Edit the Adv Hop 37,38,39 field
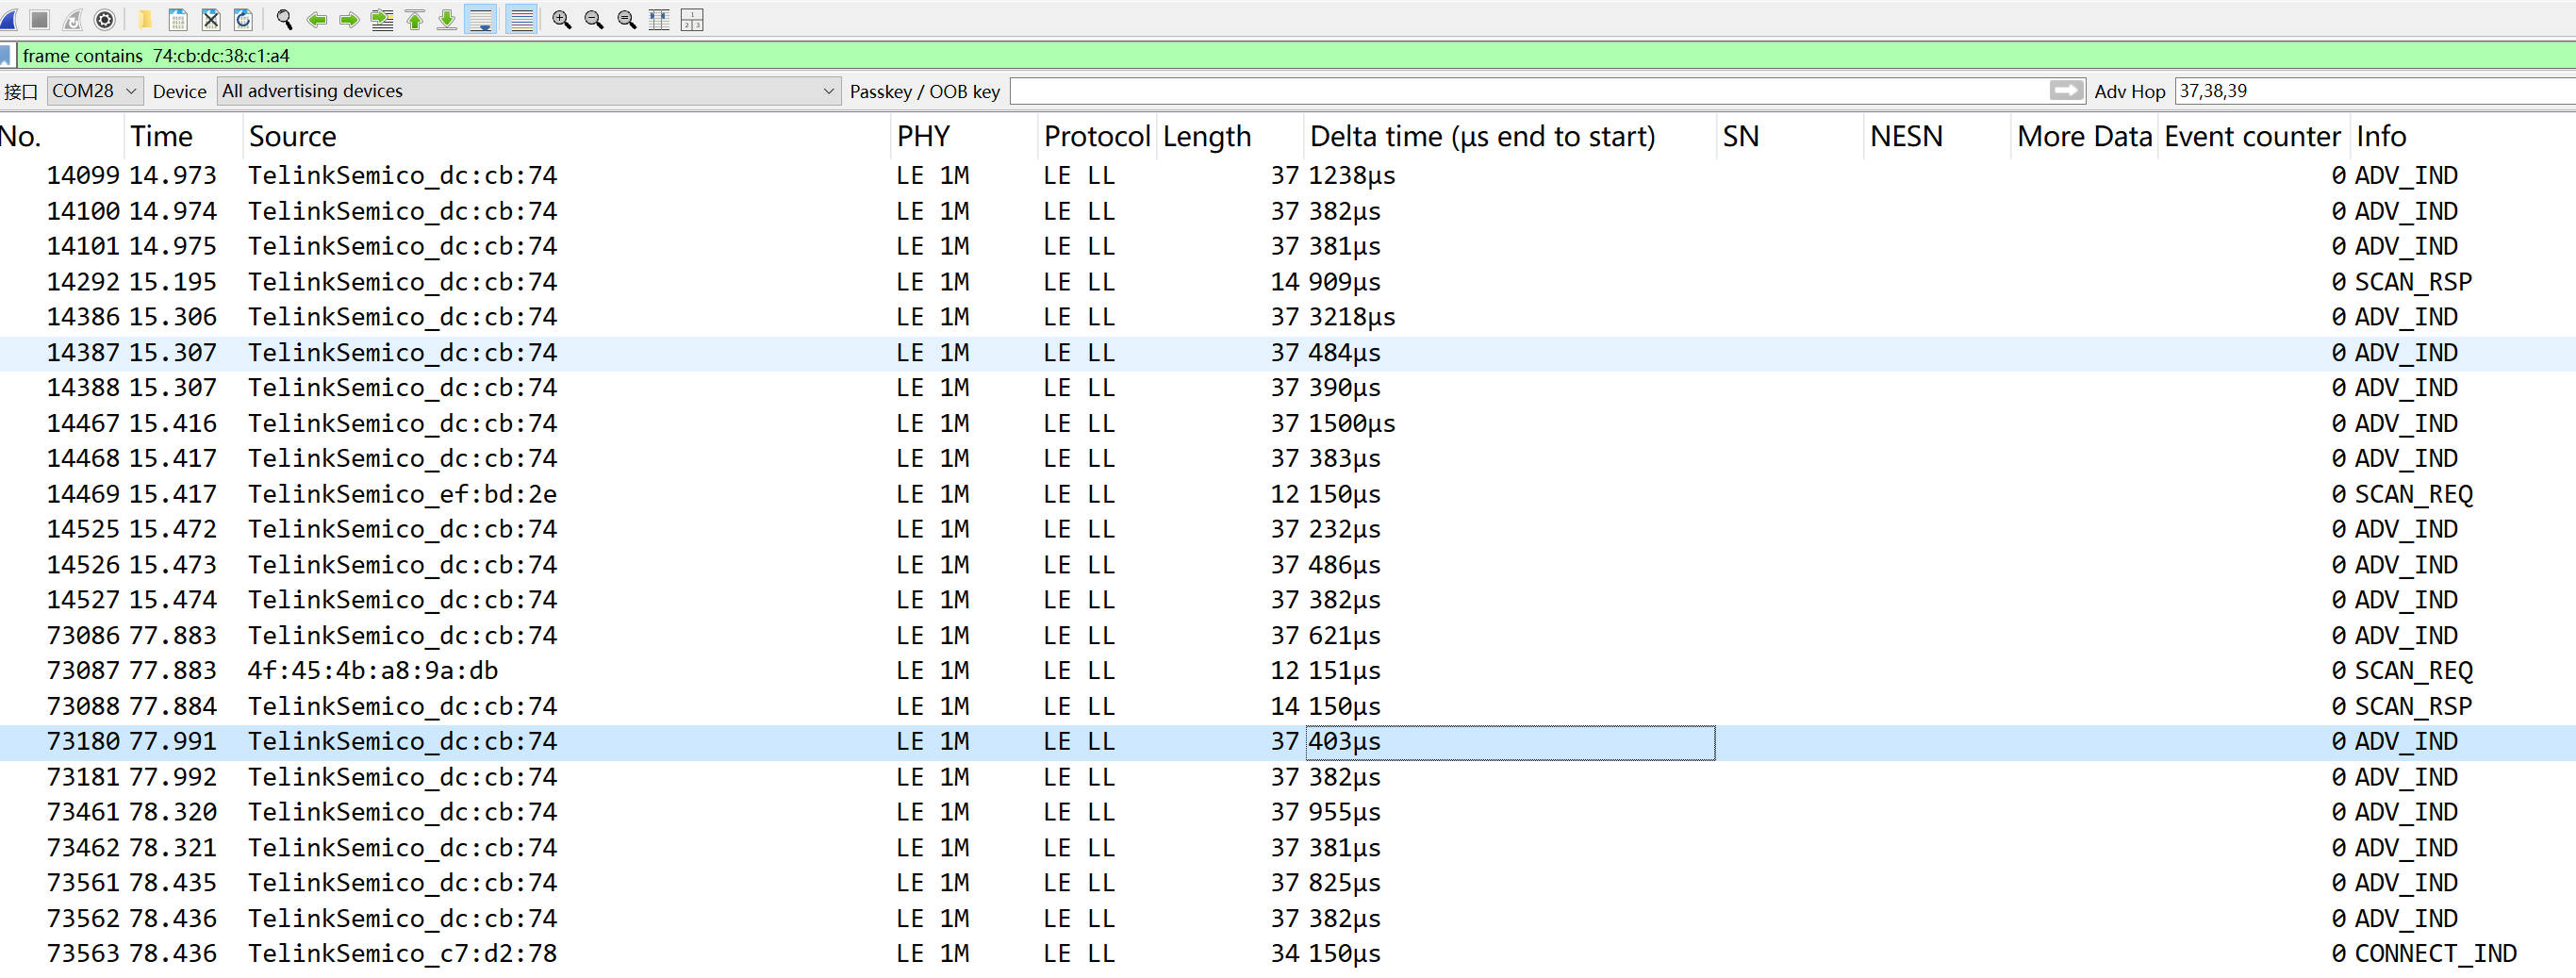This screenshot has width=2576, height=978. tap(2375, 91)
